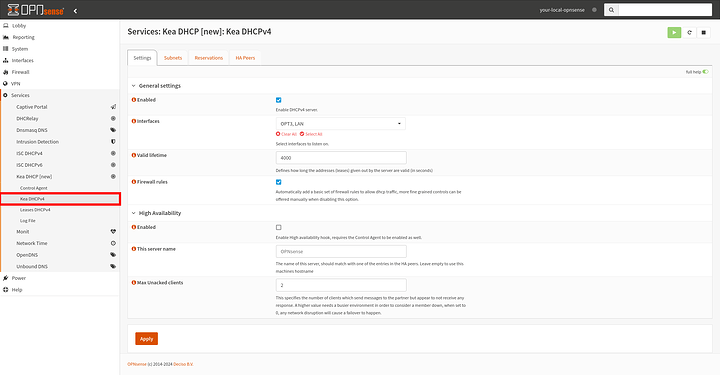
Task: Open the Interfaces dropdown showing OPT3, LAN
Action: click(x=341, y=124)
